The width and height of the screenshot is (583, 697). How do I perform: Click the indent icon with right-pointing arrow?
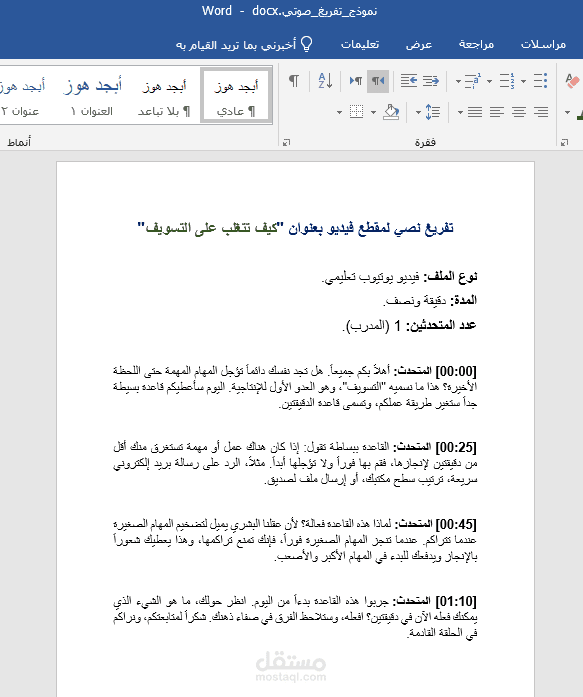coord(431,81)
